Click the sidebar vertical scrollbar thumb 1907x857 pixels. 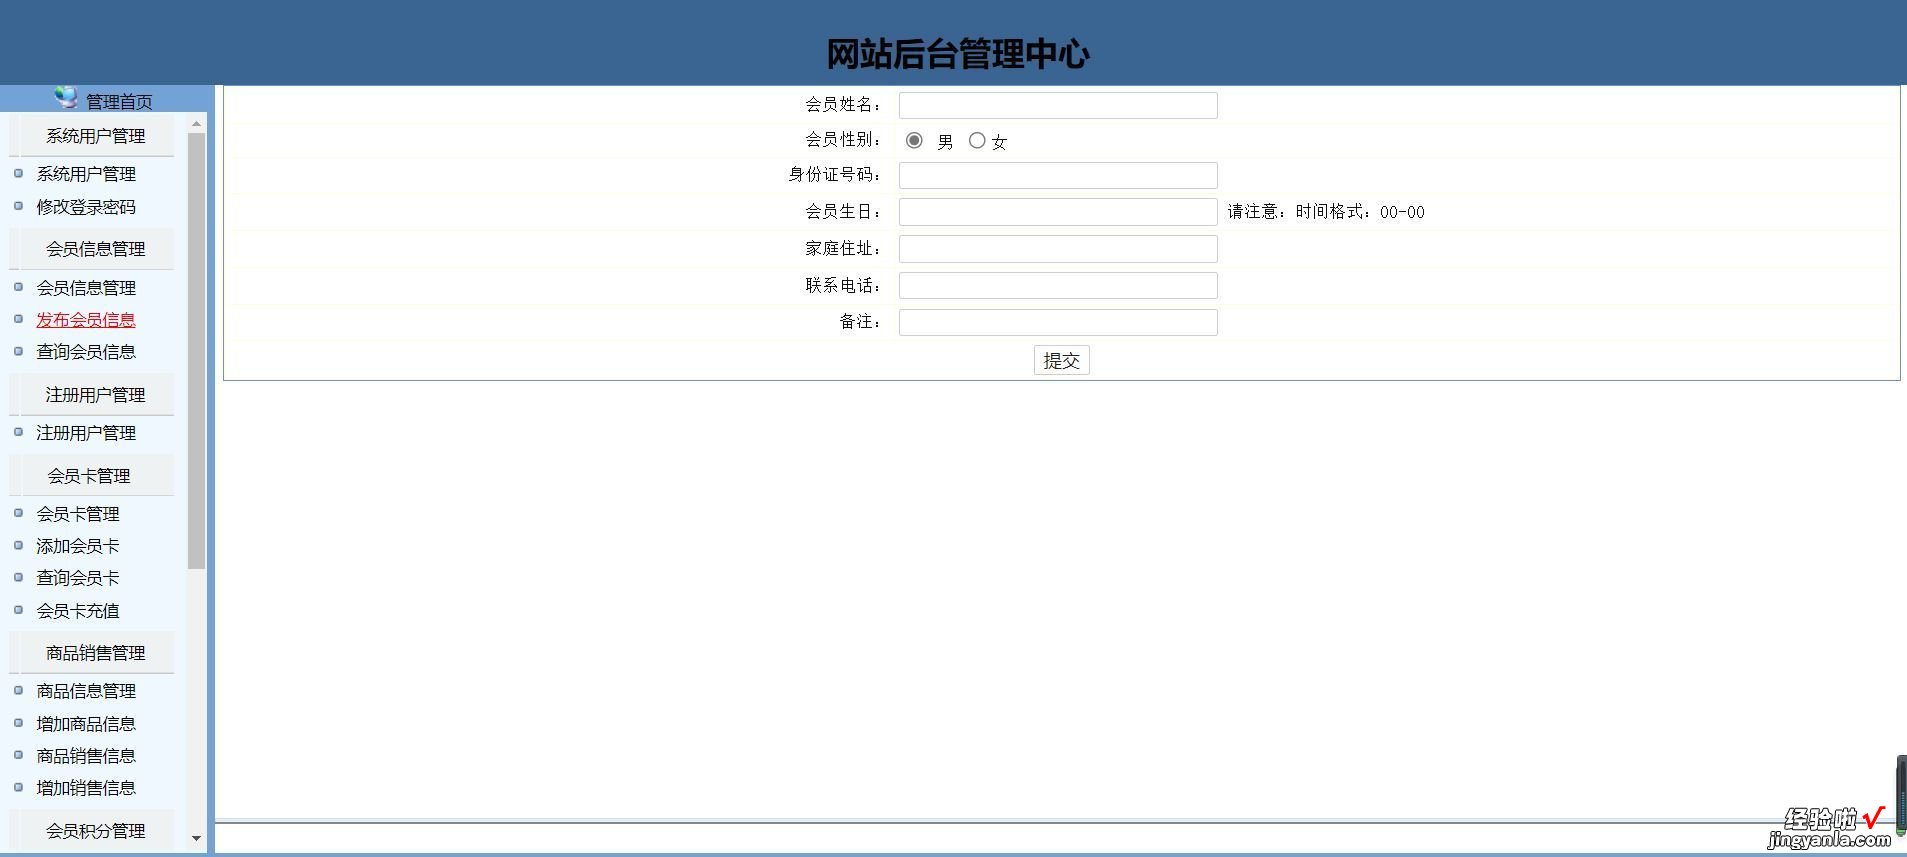click(x=196, y=351)
